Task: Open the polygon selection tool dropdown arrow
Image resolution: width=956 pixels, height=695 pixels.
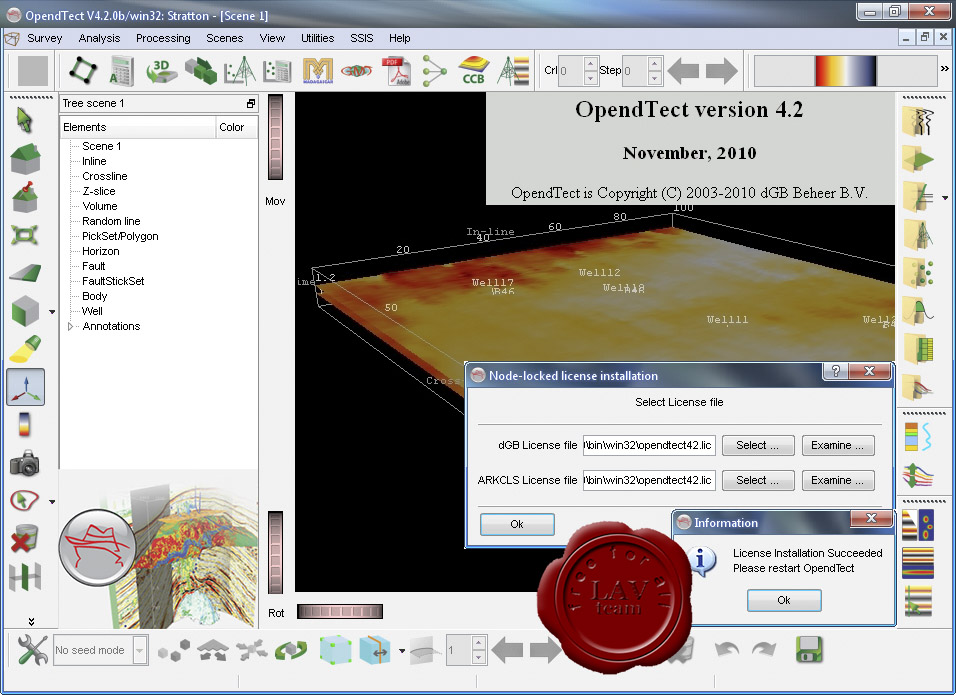Action: (x=52, y=502)
